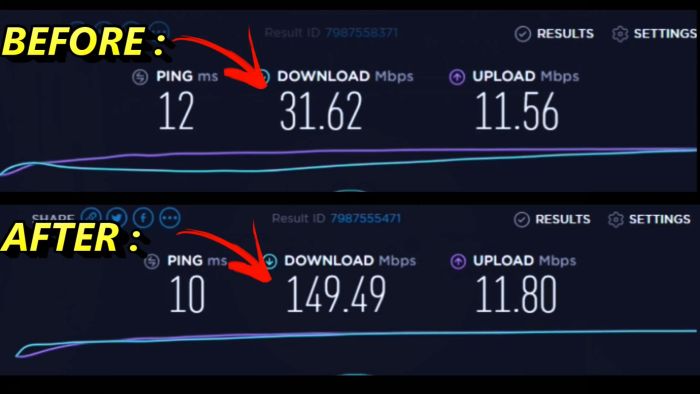700x394 pixels.
Task: Open Result ID 7987558371 link
Action: click(361, 33)
